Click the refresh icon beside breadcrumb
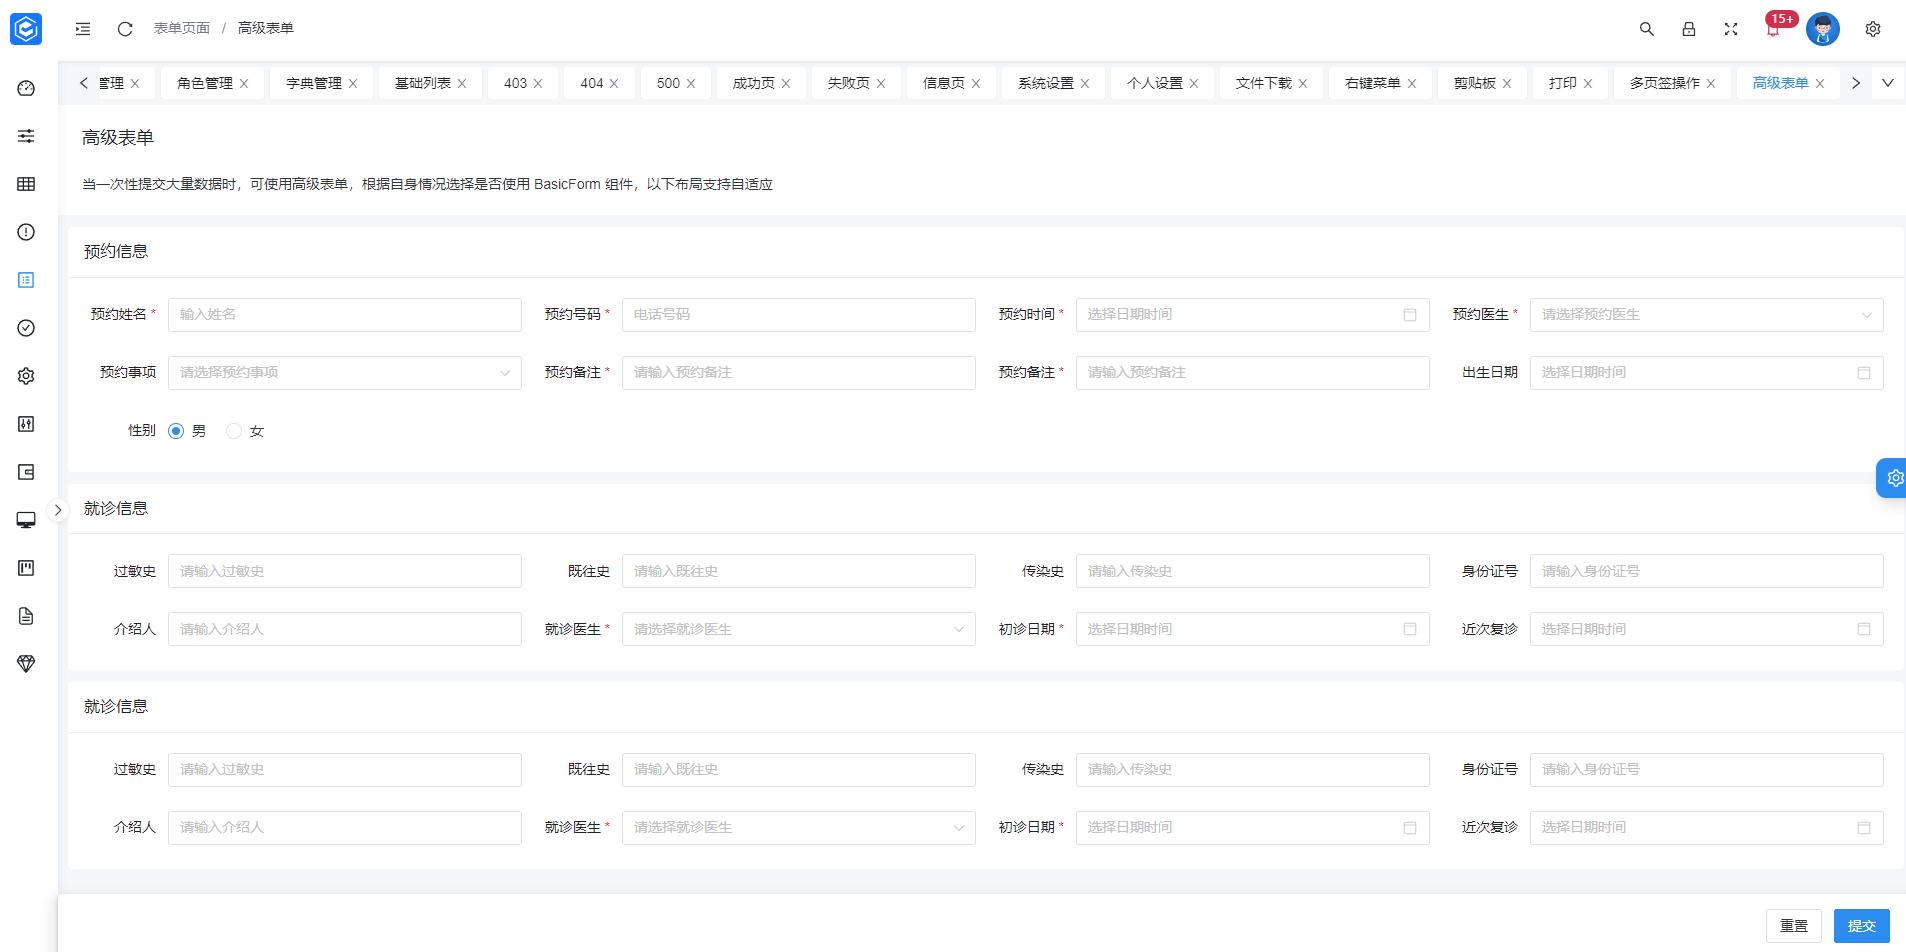The width and height of the screenshot is (1906, 952). coord(125,29)
